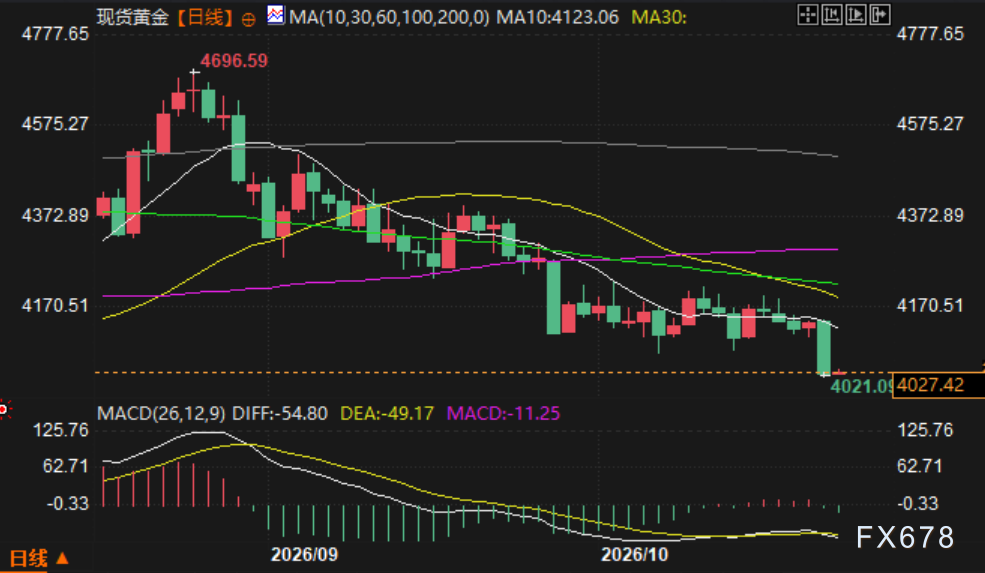Click the 4696.59 high price label

(234, 61)
